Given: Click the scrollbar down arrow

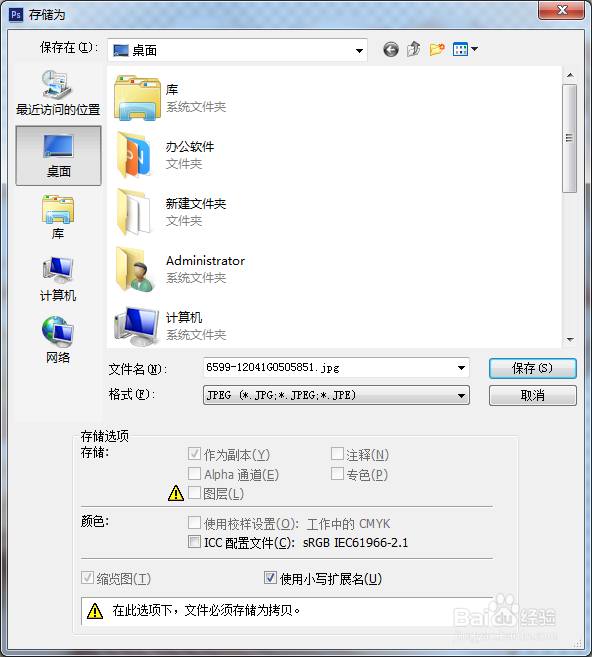Looking at the screenshot, I should click(570, 340).
